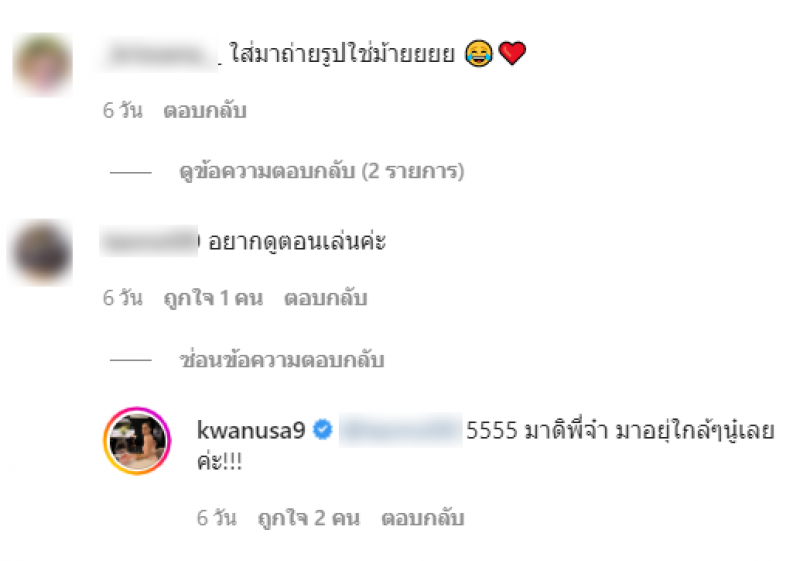This screenshot has height=561, width=800.
Task: Open kwanusa9 profile picture with story ring
Action: point(137,441)
